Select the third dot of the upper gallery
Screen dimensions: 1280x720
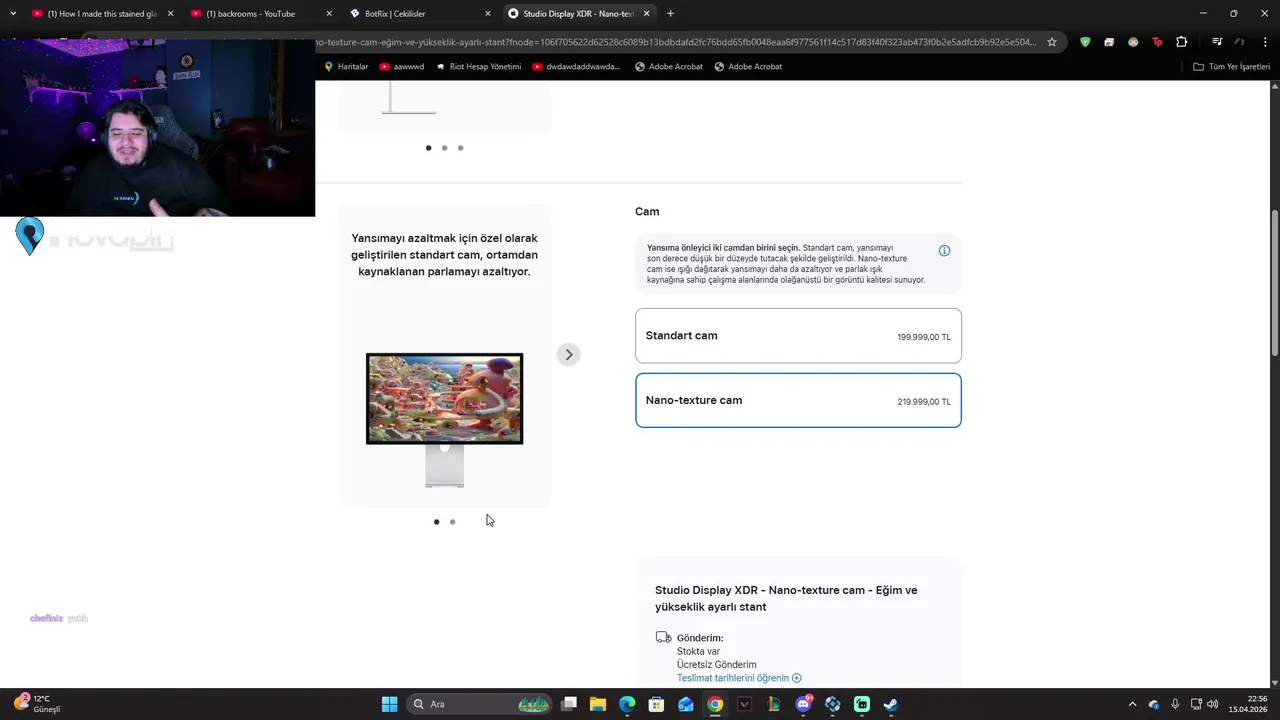[x=461, y=148]
